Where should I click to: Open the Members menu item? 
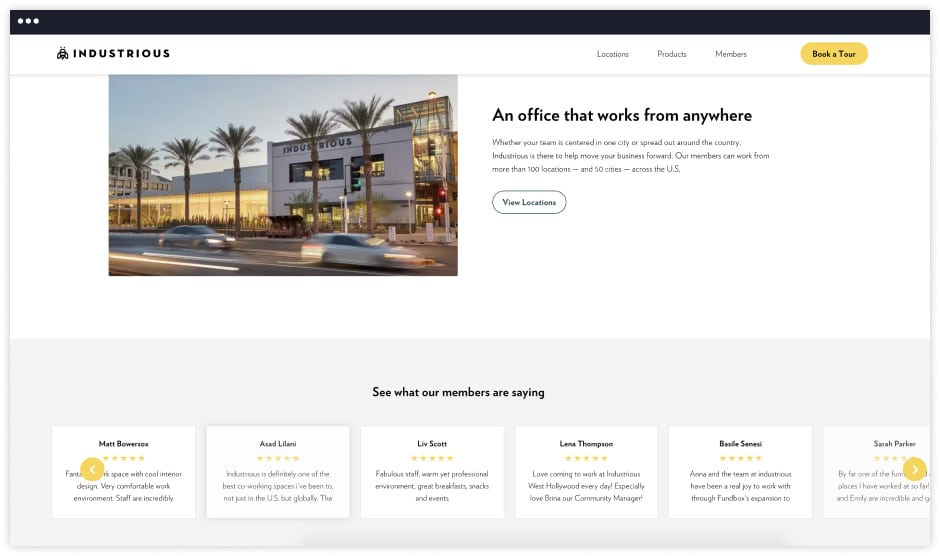click(731, 54)
